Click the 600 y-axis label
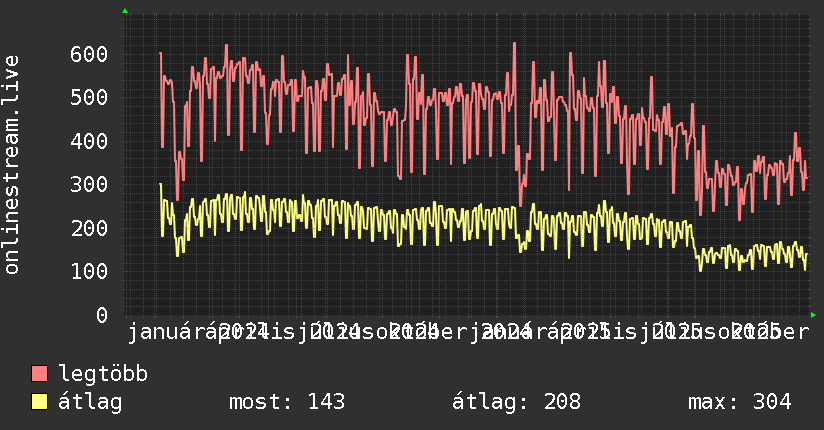The width and height of the screenshot is (824, 430). [89, 54]
